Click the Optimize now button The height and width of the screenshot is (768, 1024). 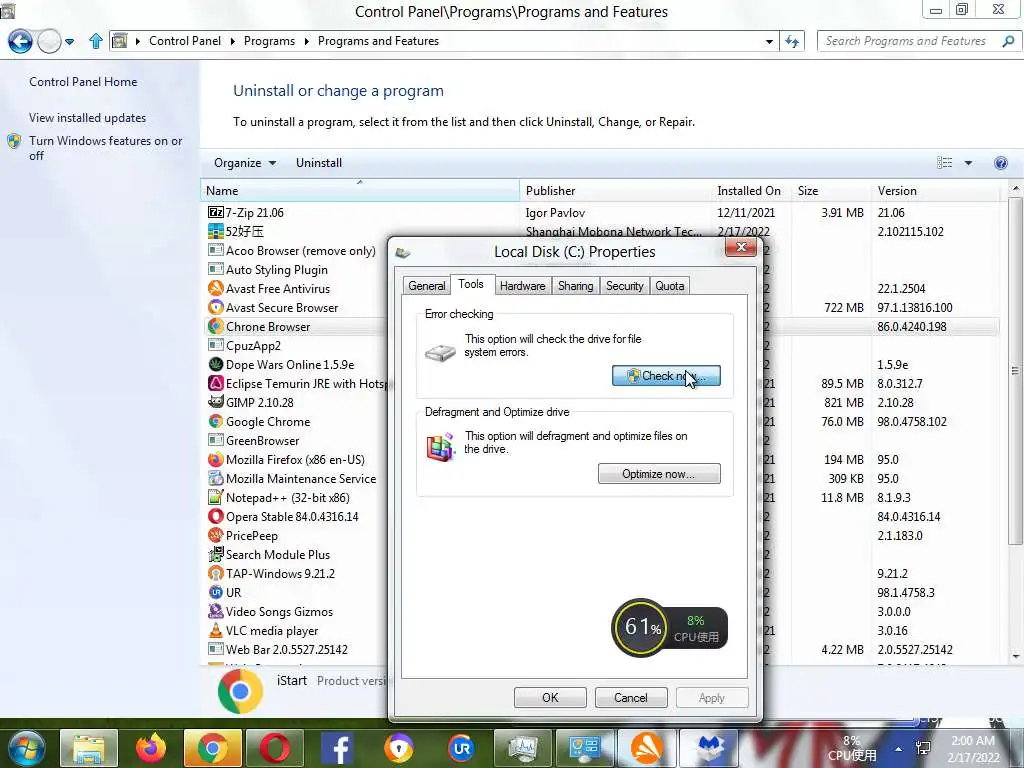coord(659,473)
